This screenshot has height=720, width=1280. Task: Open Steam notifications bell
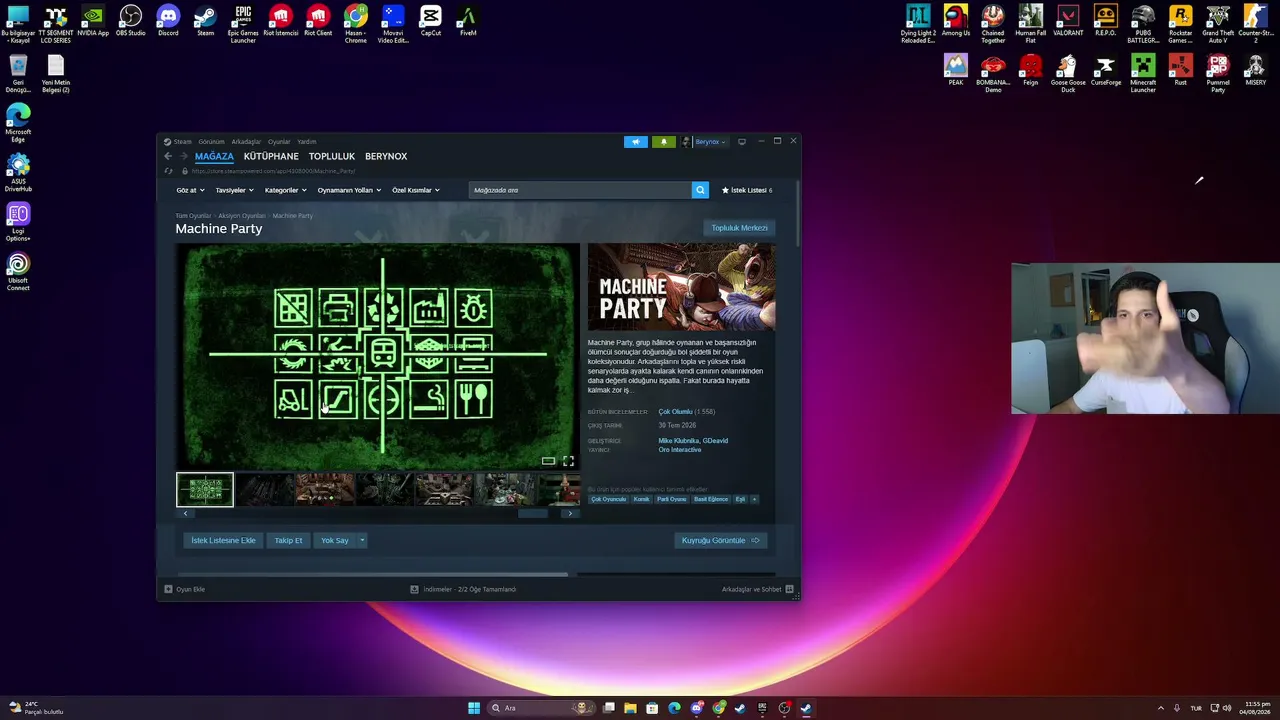[x=663, y=142]
